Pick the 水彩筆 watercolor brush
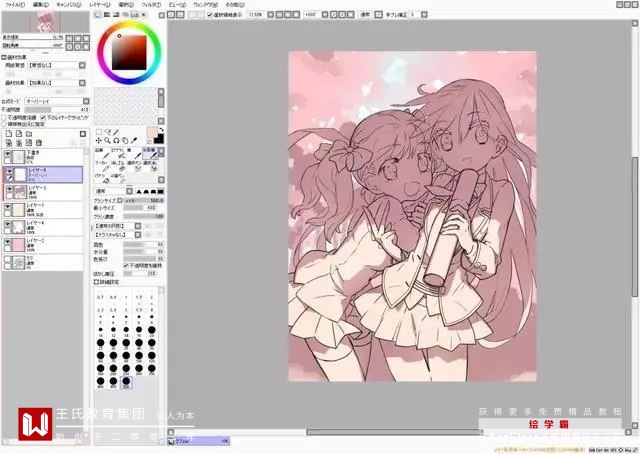640x454 pixels. click(149, 154)
